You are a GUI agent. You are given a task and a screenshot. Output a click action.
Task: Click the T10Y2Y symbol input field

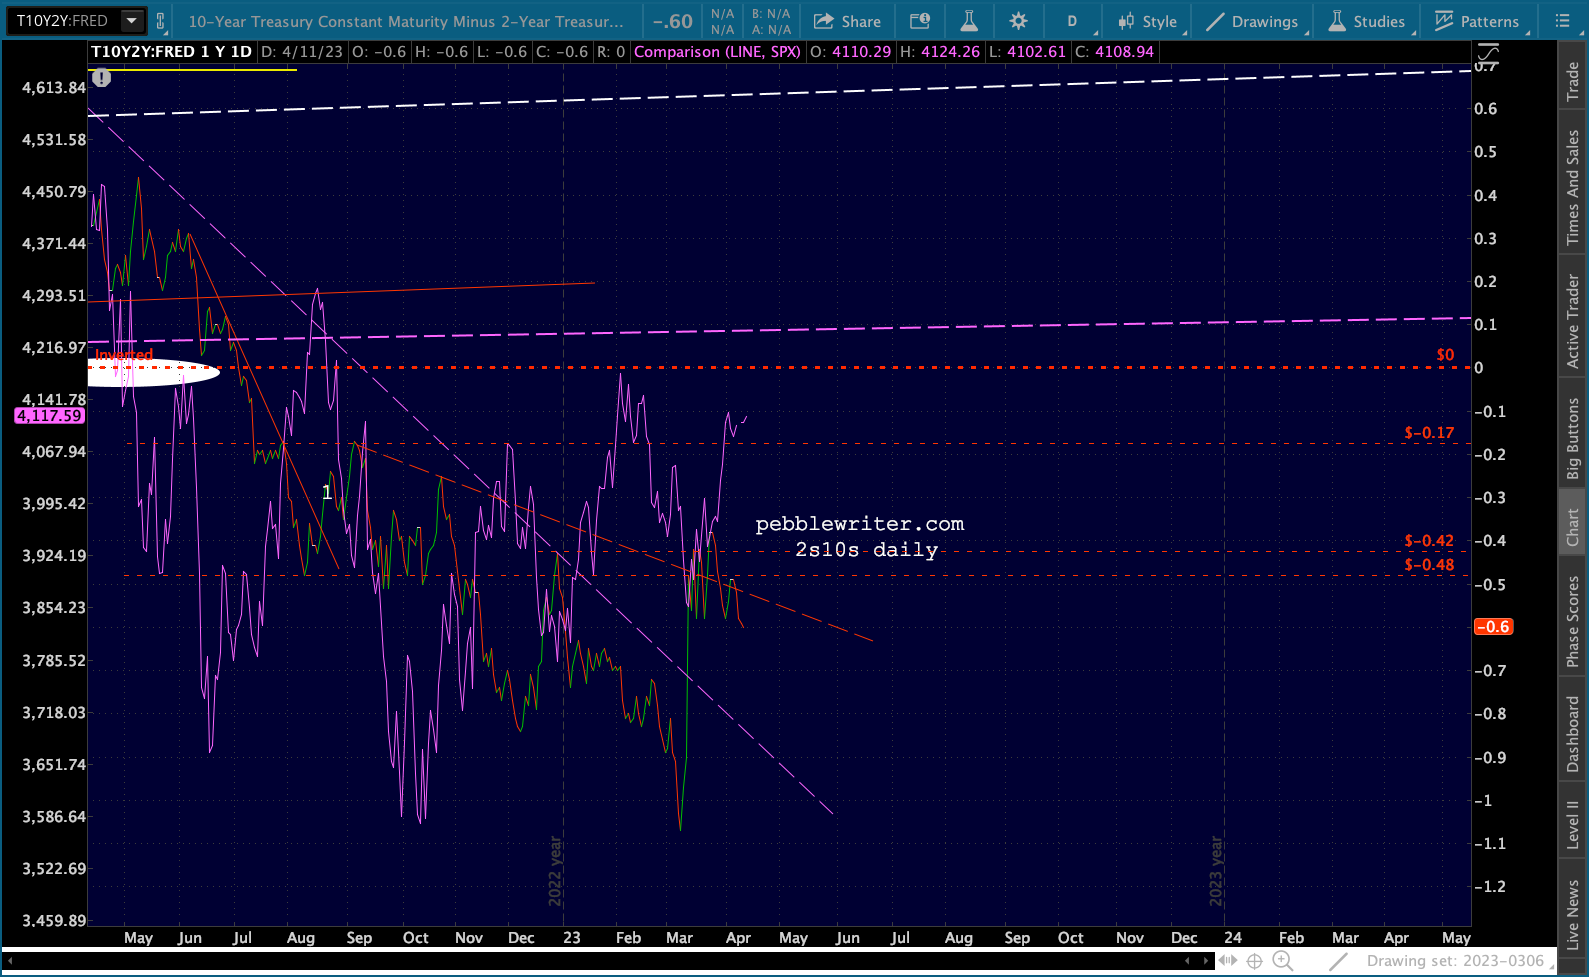coord(63,21)
